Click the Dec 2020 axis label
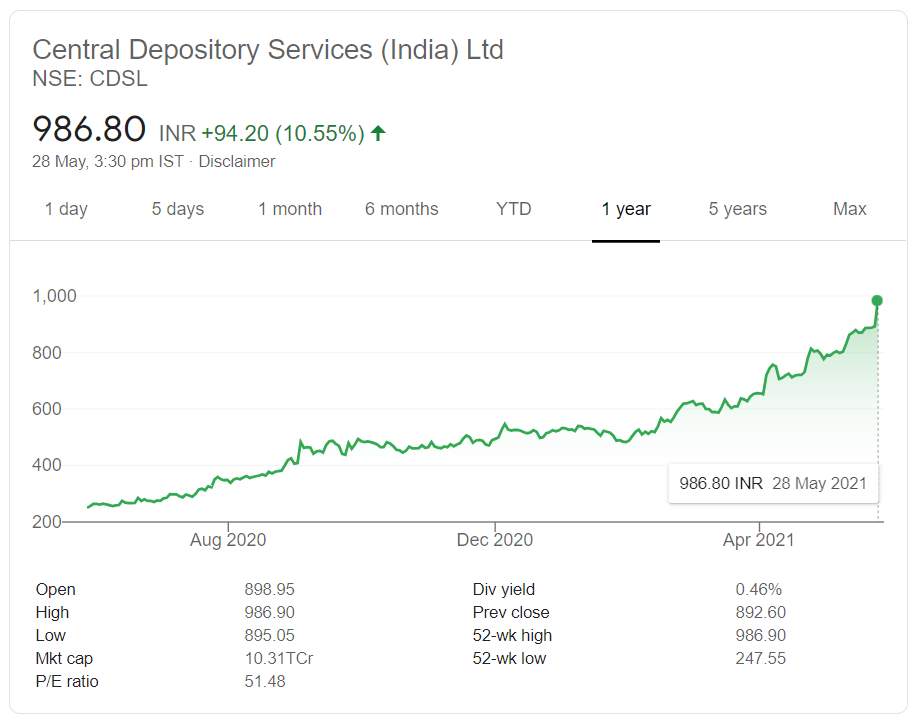This screenshot has height=728, width=919. tap(495, 540)
